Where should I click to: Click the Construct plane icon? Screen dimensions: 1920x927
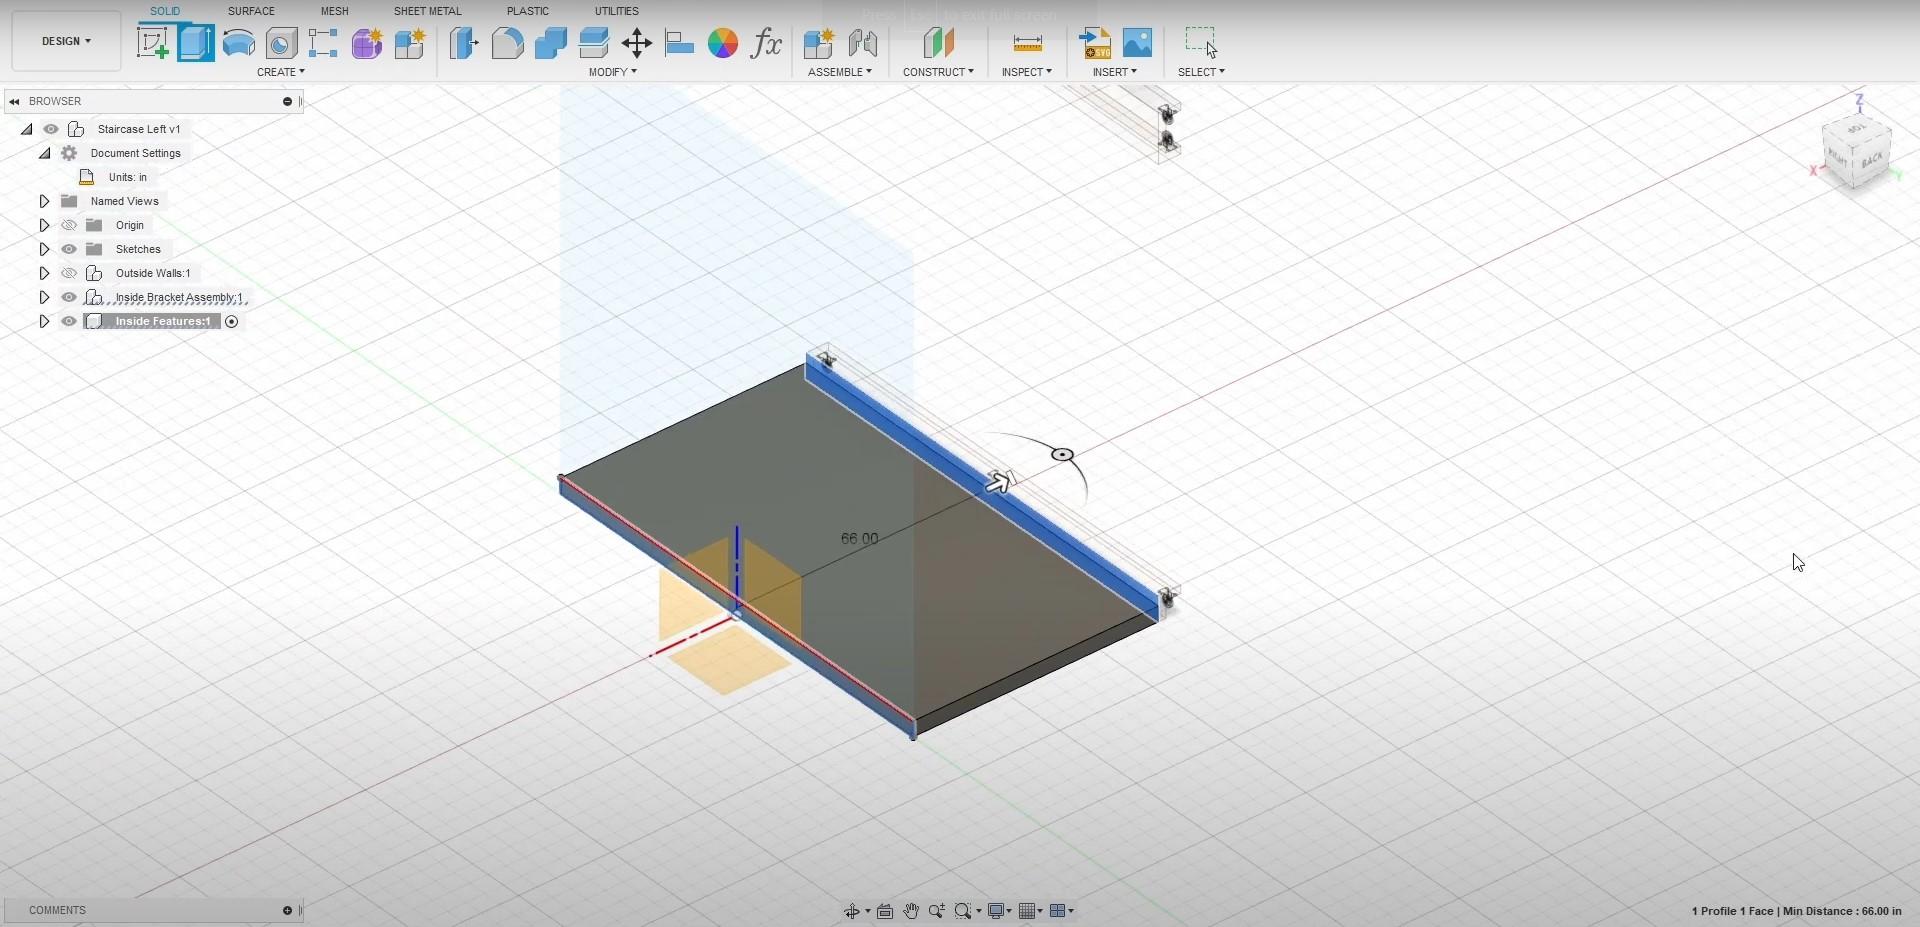(938, 43)
